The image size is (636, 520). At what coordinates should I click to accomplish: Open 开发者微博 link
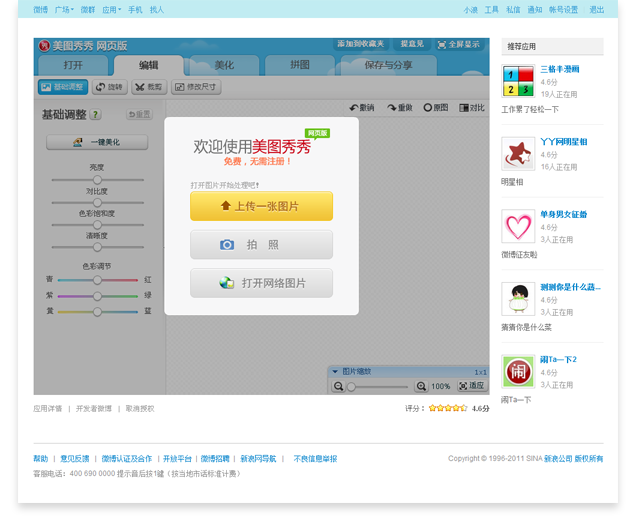point(94,408)
